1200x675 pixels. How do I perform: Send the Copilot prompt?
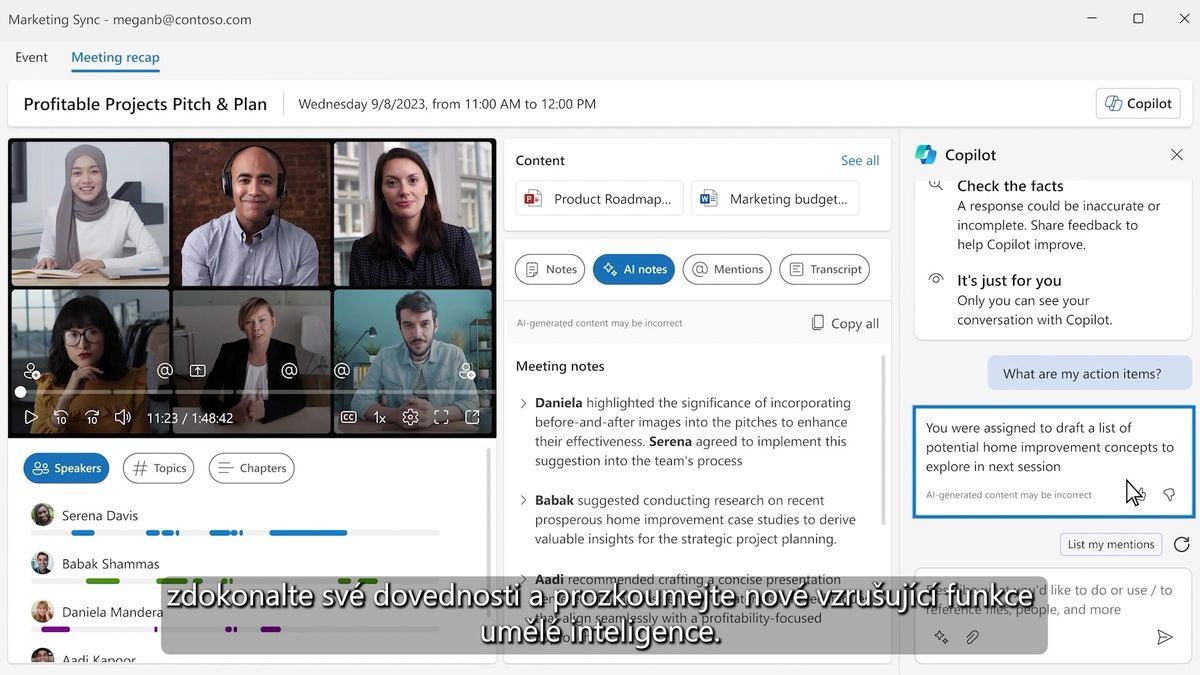point(1164,637)
